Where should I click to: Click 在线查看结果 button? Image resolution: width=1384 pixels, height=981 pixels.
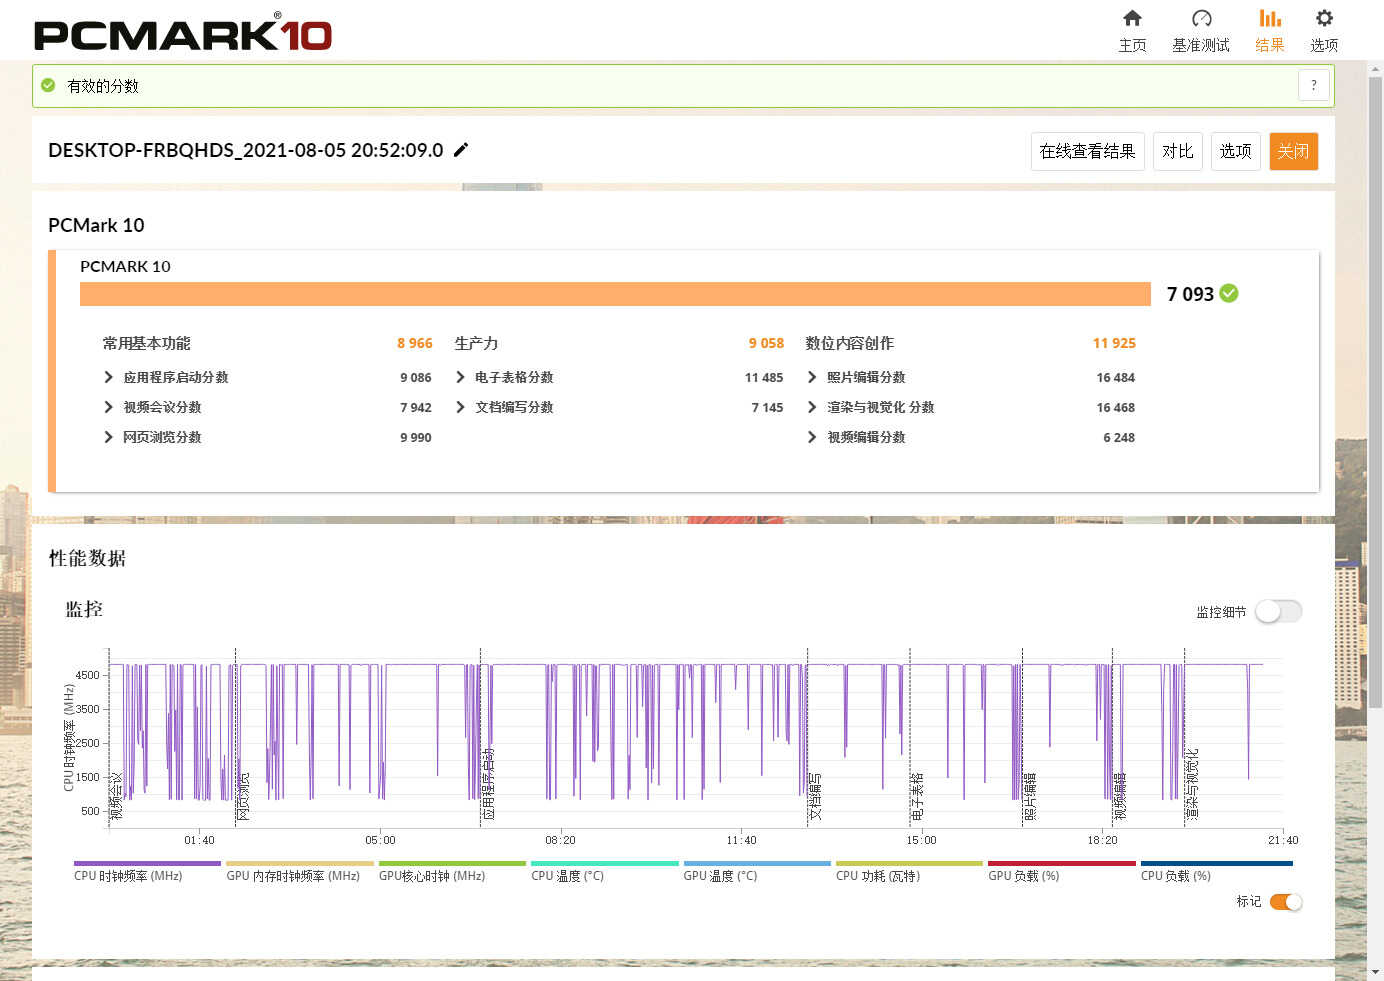[1087, 151]
